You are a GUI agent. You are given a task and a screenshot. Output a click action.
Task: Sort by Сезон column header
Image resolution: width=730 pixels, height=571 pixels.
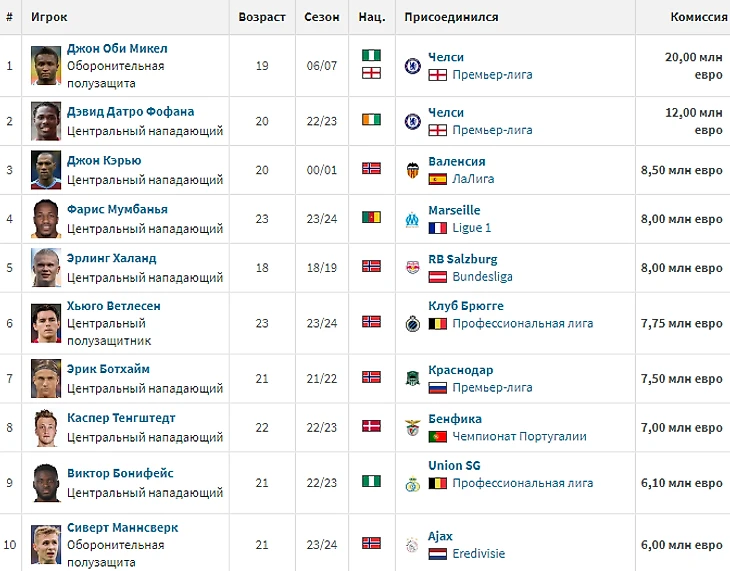[322, 18]
